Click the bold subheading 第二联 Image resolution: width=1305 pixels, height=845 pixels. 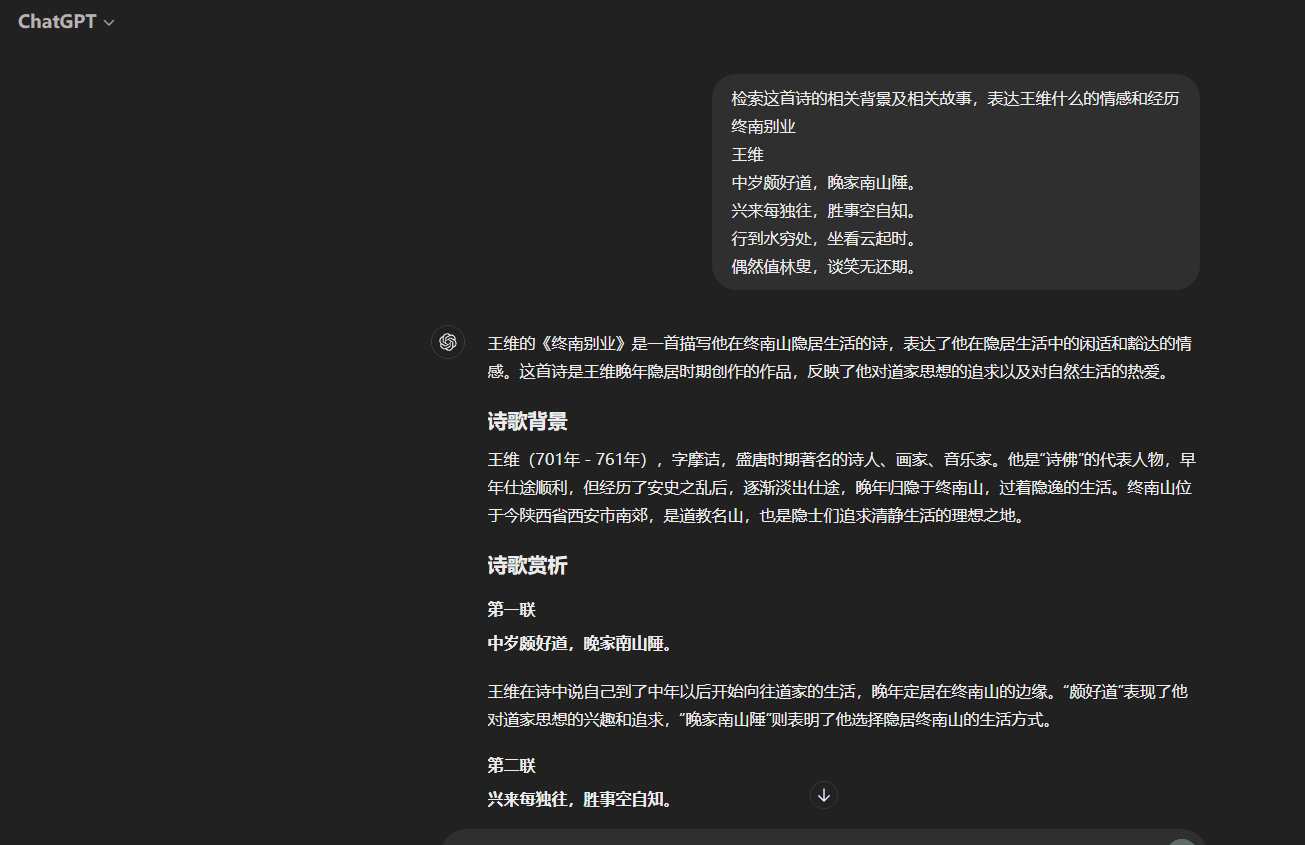pyautogui.click(x=510, y=764)
